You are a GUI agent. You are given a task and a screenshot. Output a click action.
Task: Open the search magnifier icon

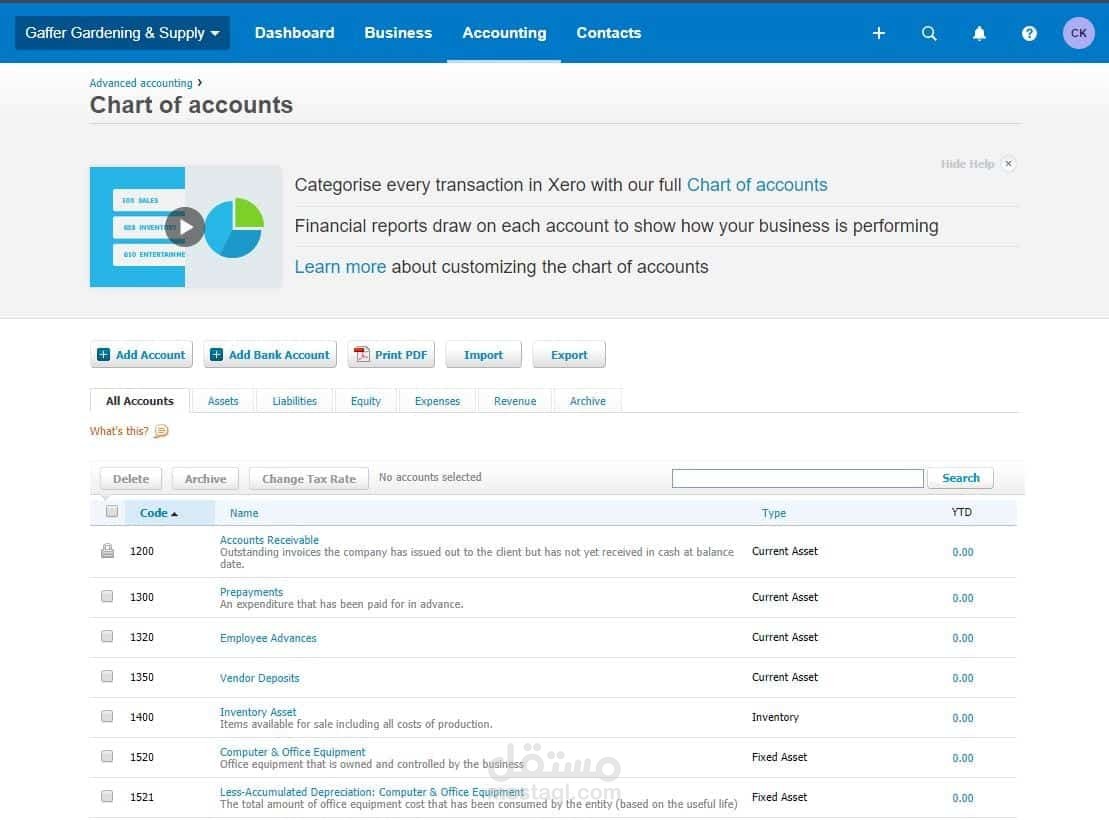[929, 33]
